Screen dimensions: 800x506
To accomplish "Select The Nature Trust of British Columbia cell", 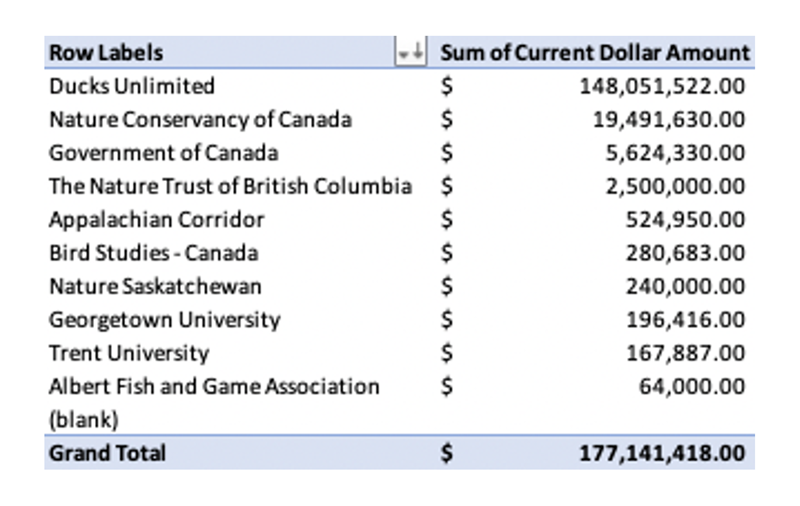I will pos(230,186).
